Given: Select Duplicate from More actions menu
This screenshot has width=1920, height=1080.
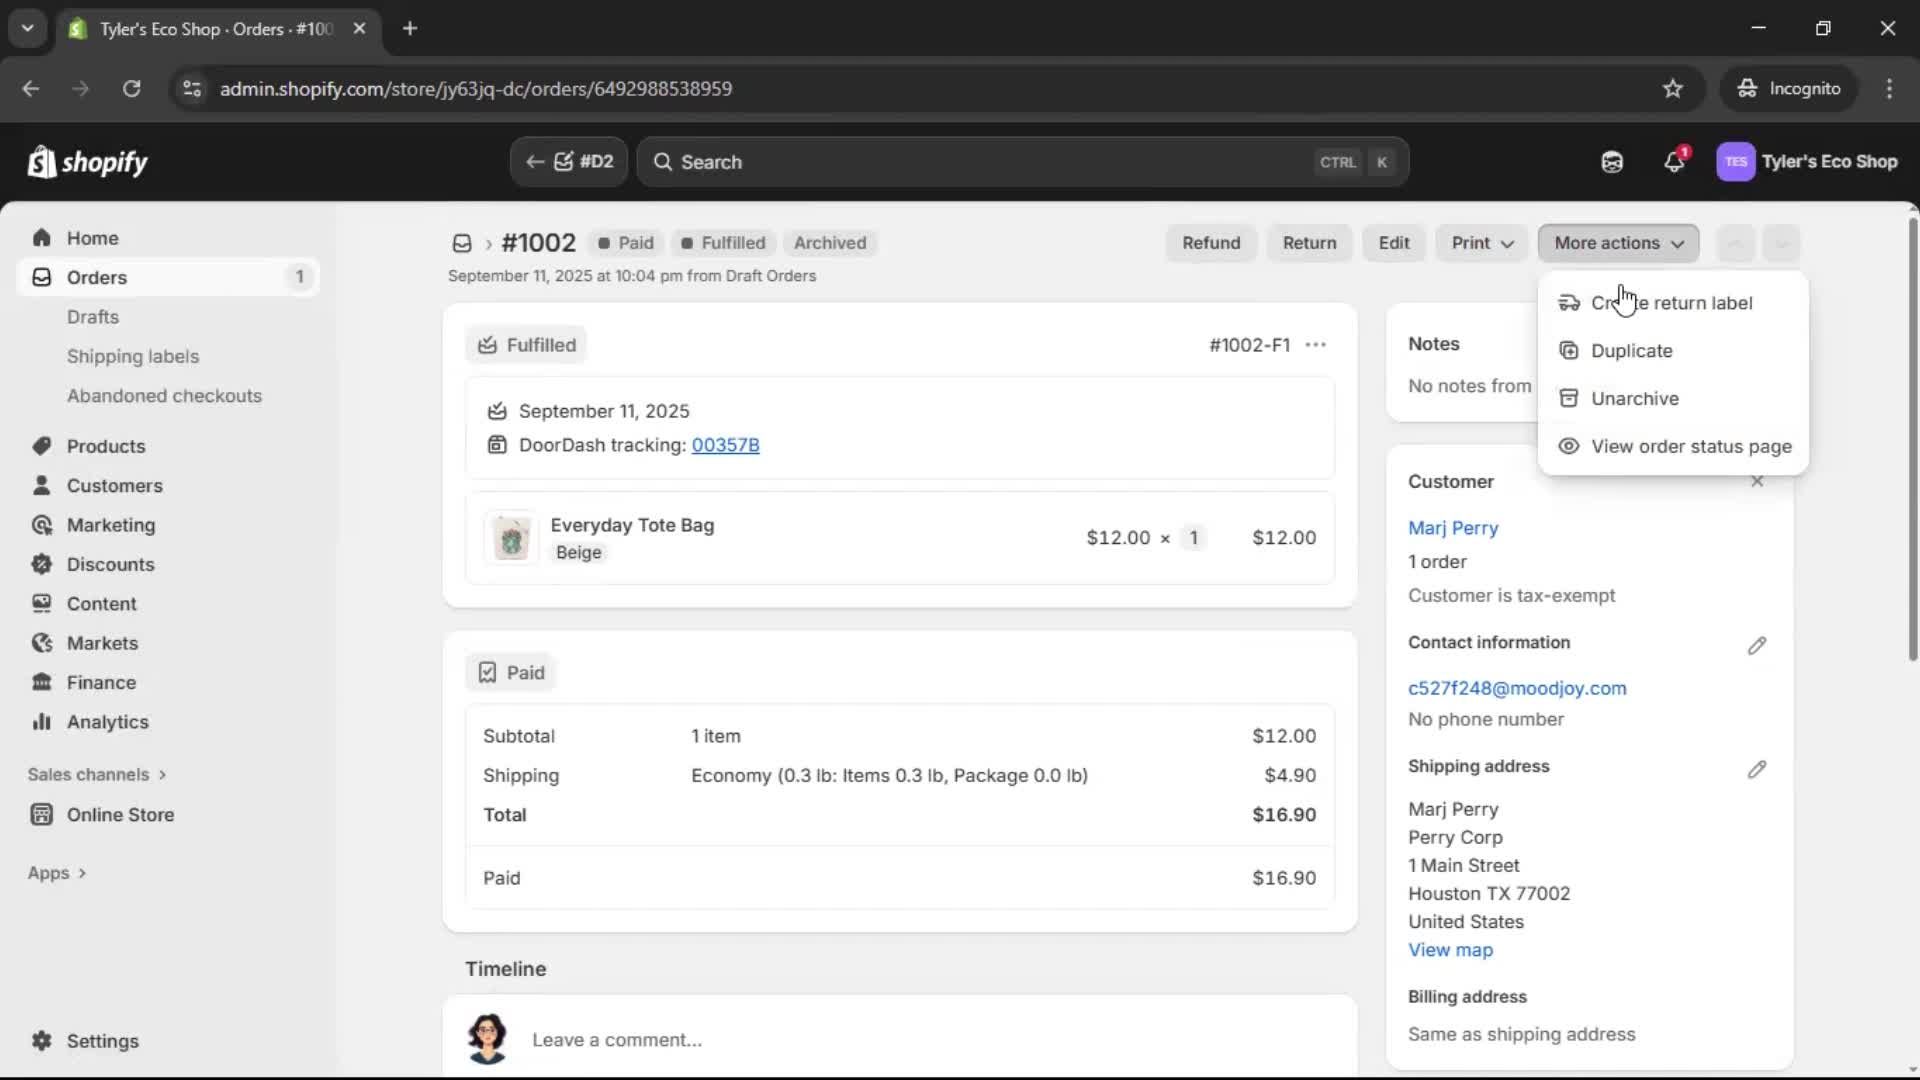Looking at the screenshot, I should pyautogui.click(x=1631, y=351).
